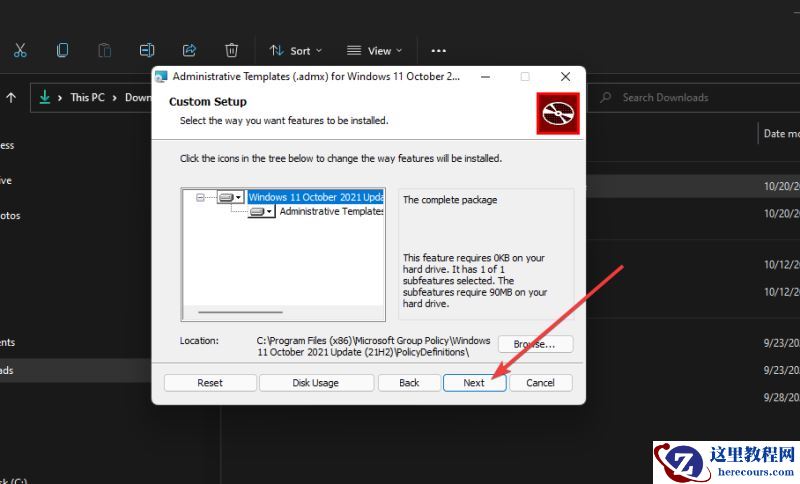Image resolution: width=800 pixels, height=484 pixels.
Task: Click the Paste clipboard icon in File Explorer
Action: coord(105,50)
